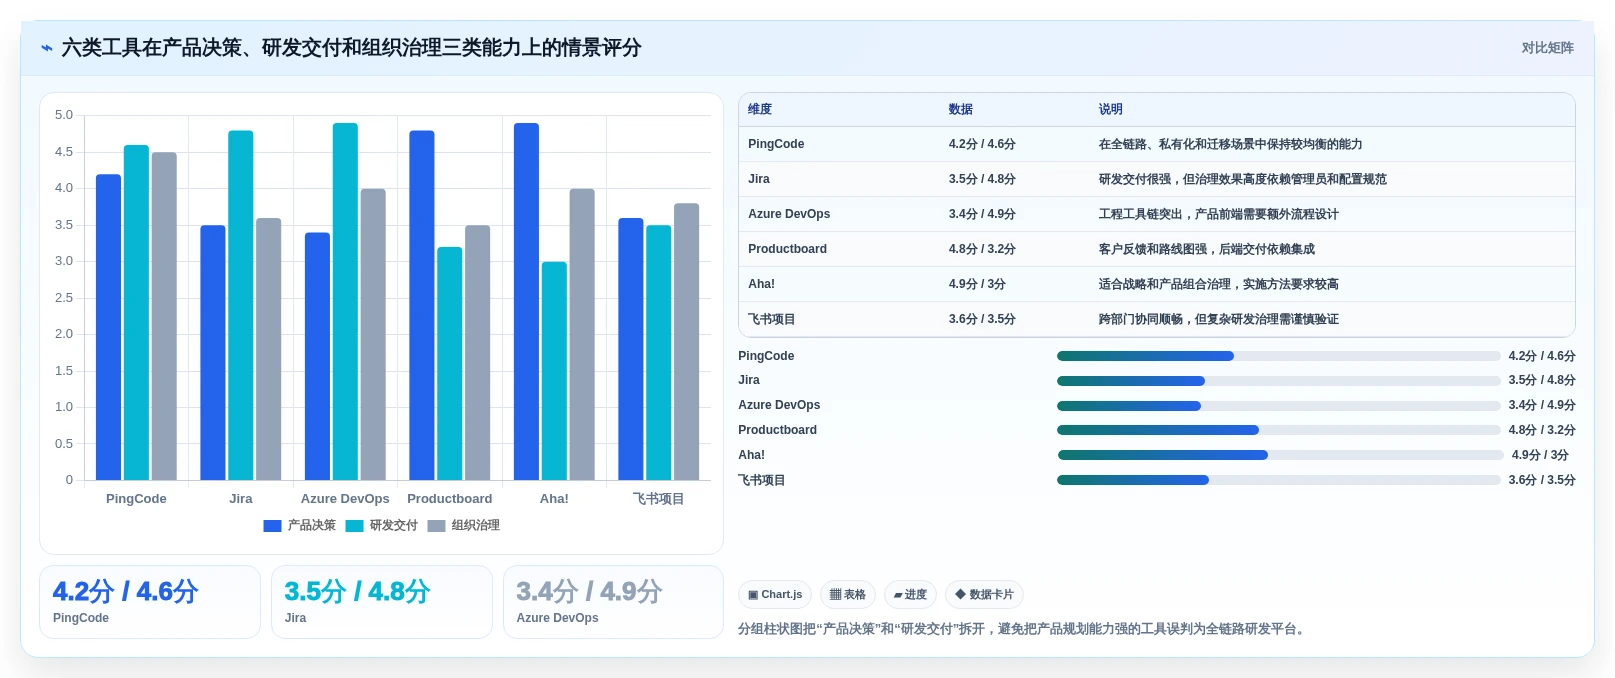The width and height of the screenshot is (1615, 678).
Task: Open the PingCode 4.2分 / 4.6分 stat card
Action: [150, 603]
